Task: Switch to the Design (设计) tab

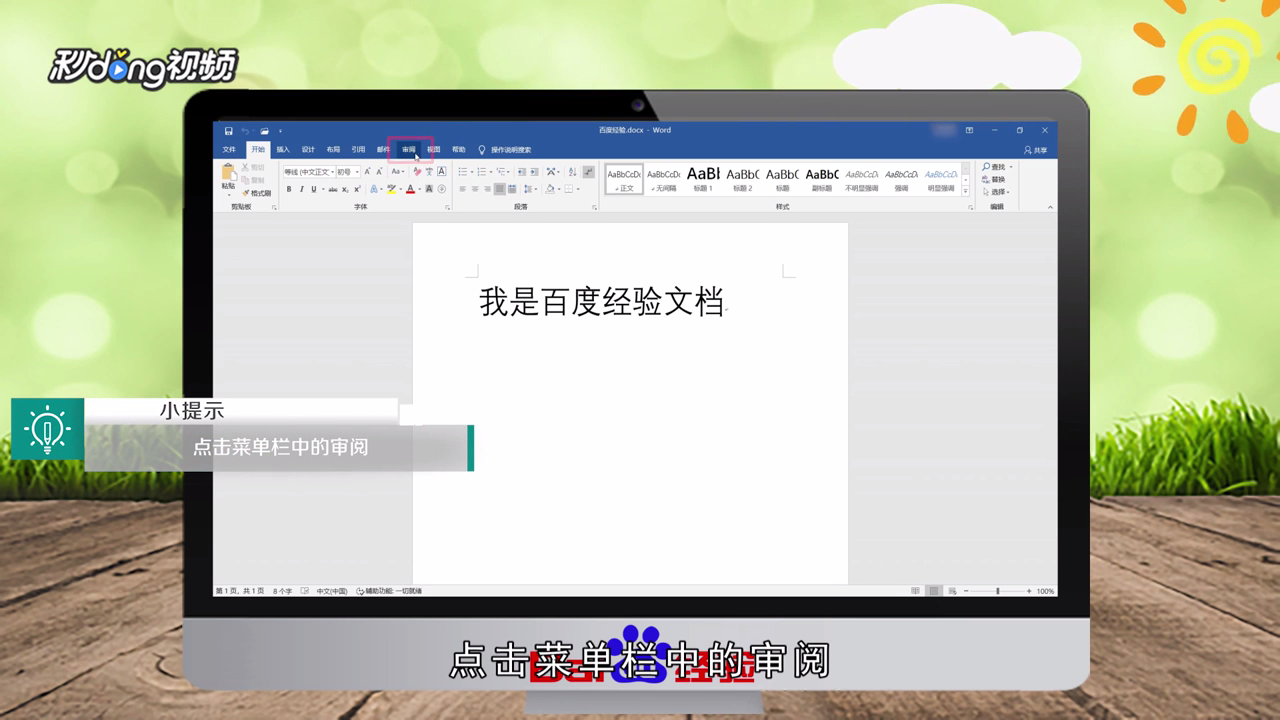Action: click(308, 150)
